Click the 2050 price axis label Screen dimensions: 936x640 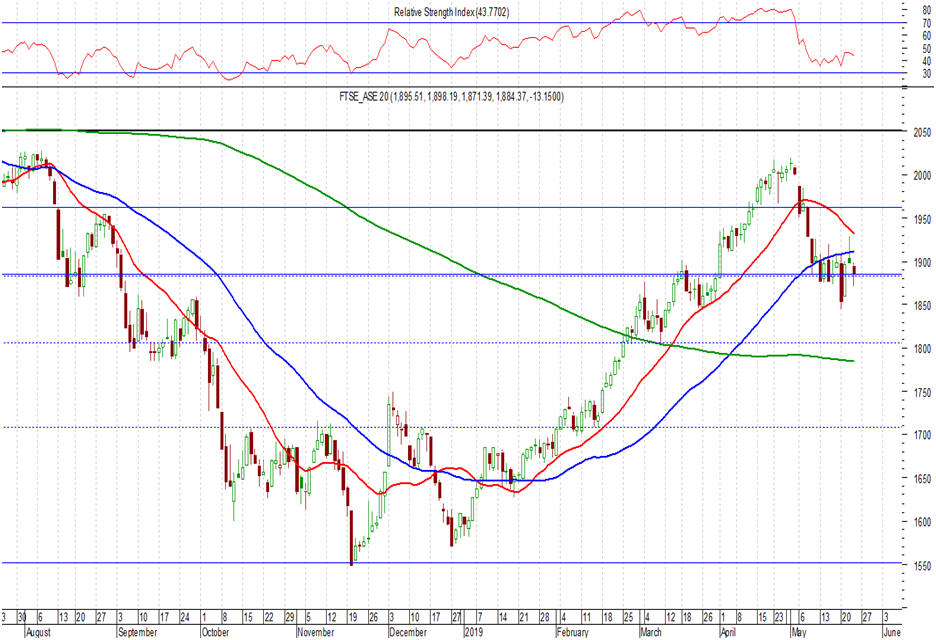[922, 133]
